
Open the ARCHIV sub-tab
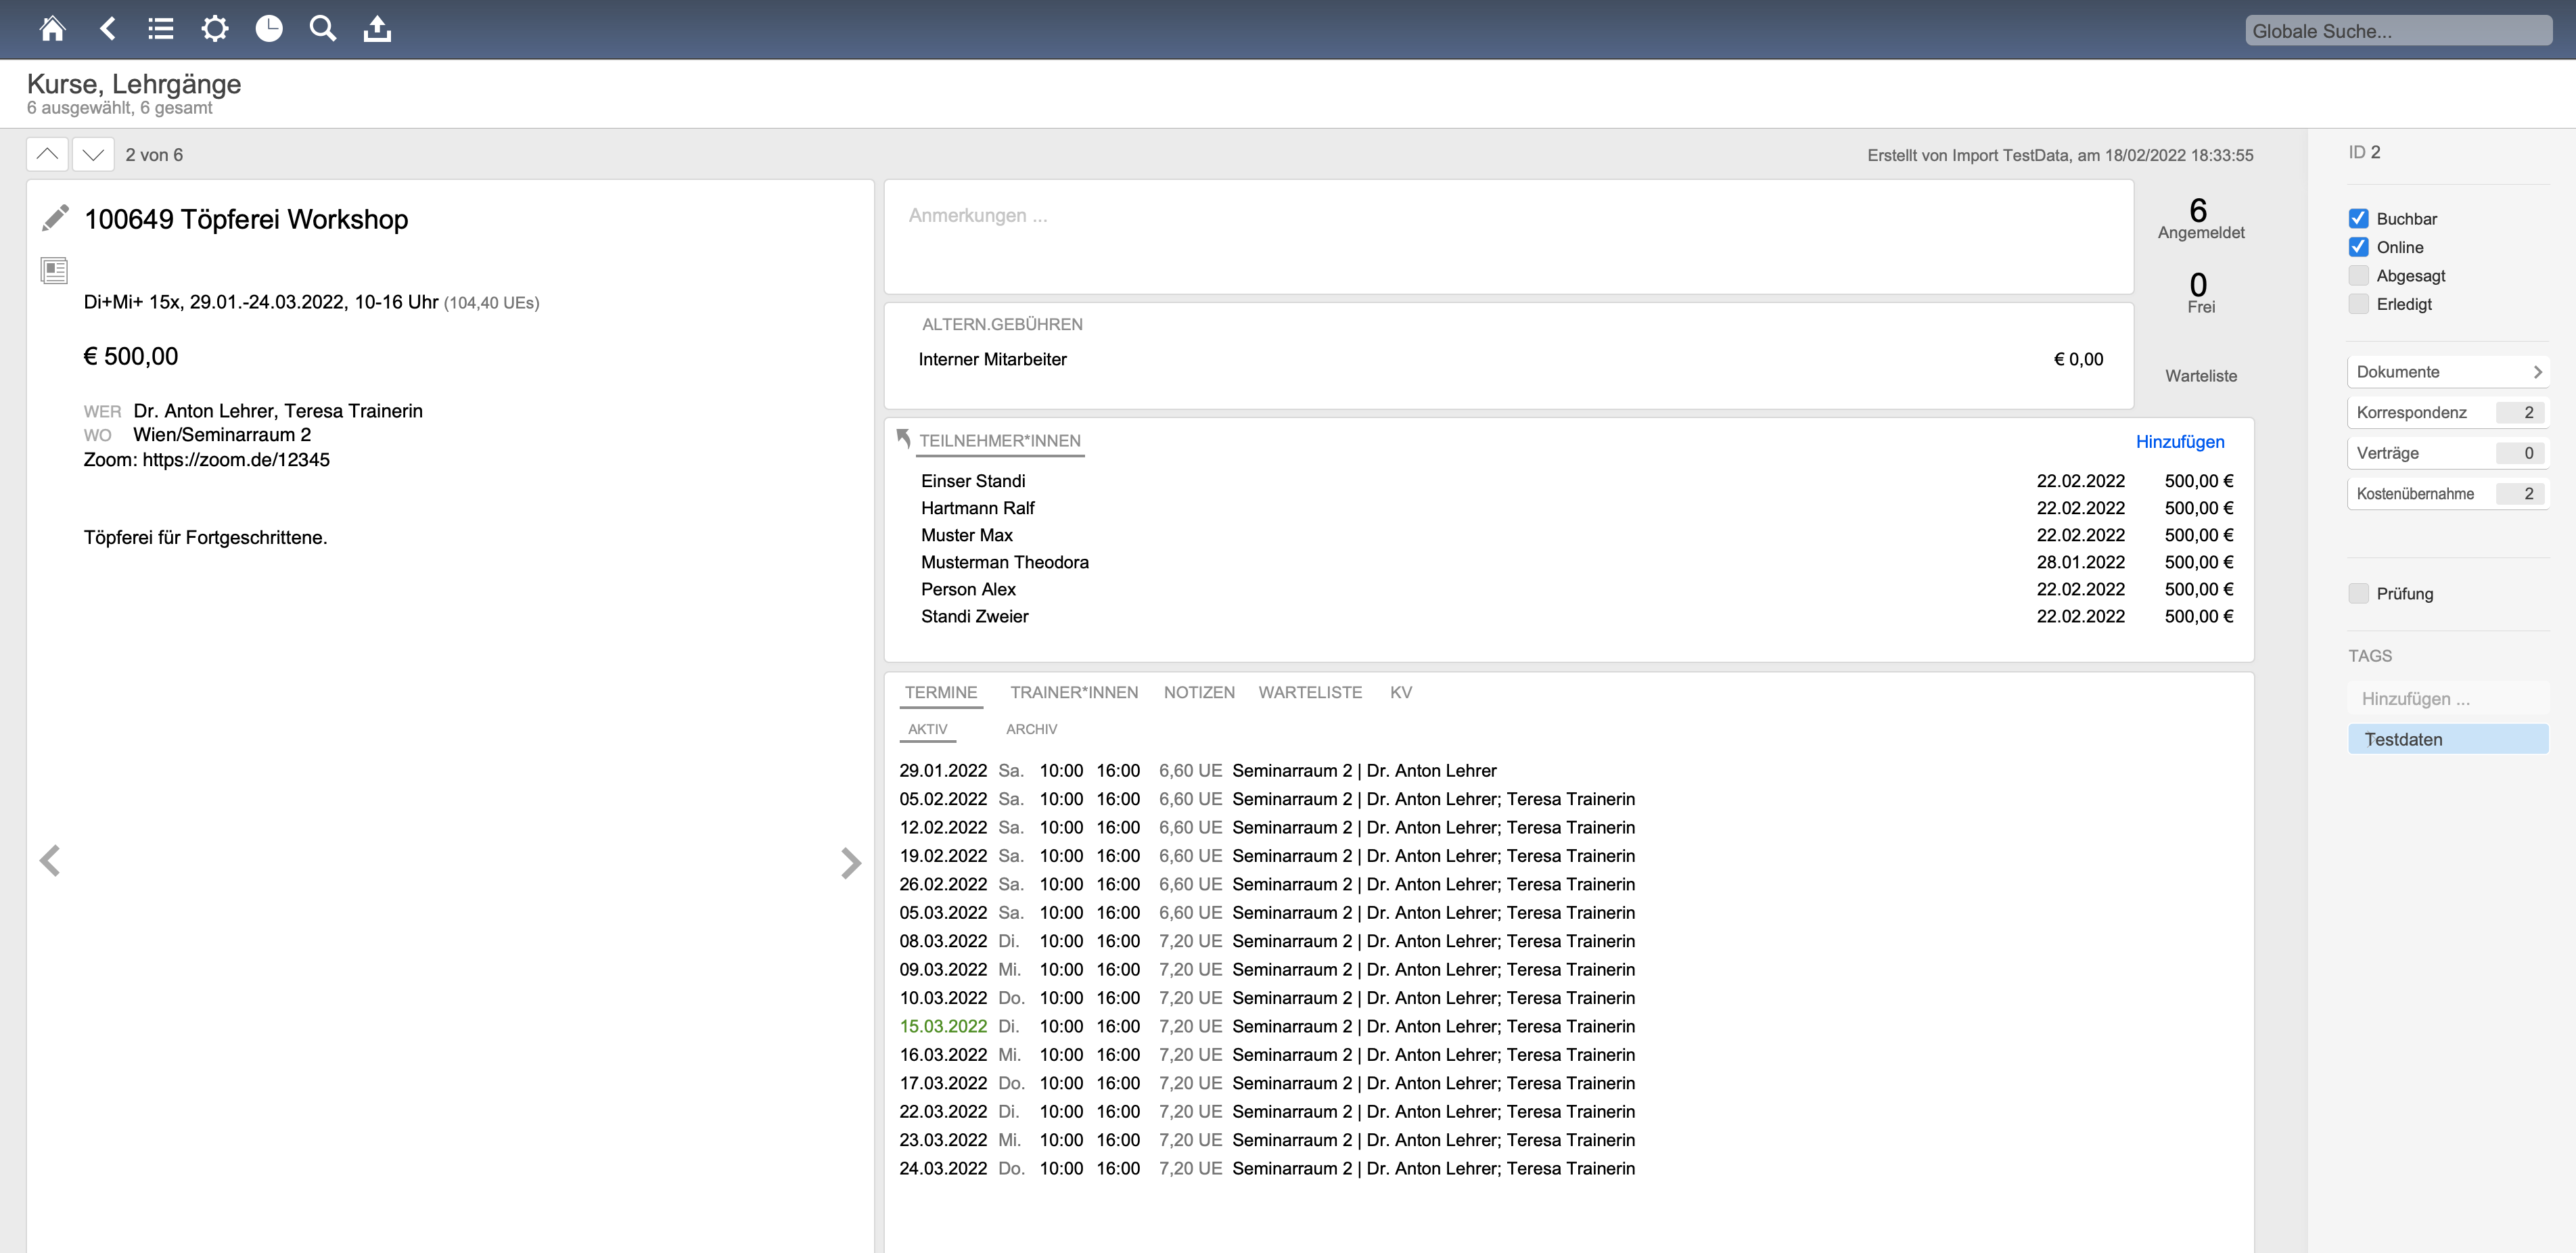pos(1031,729)
